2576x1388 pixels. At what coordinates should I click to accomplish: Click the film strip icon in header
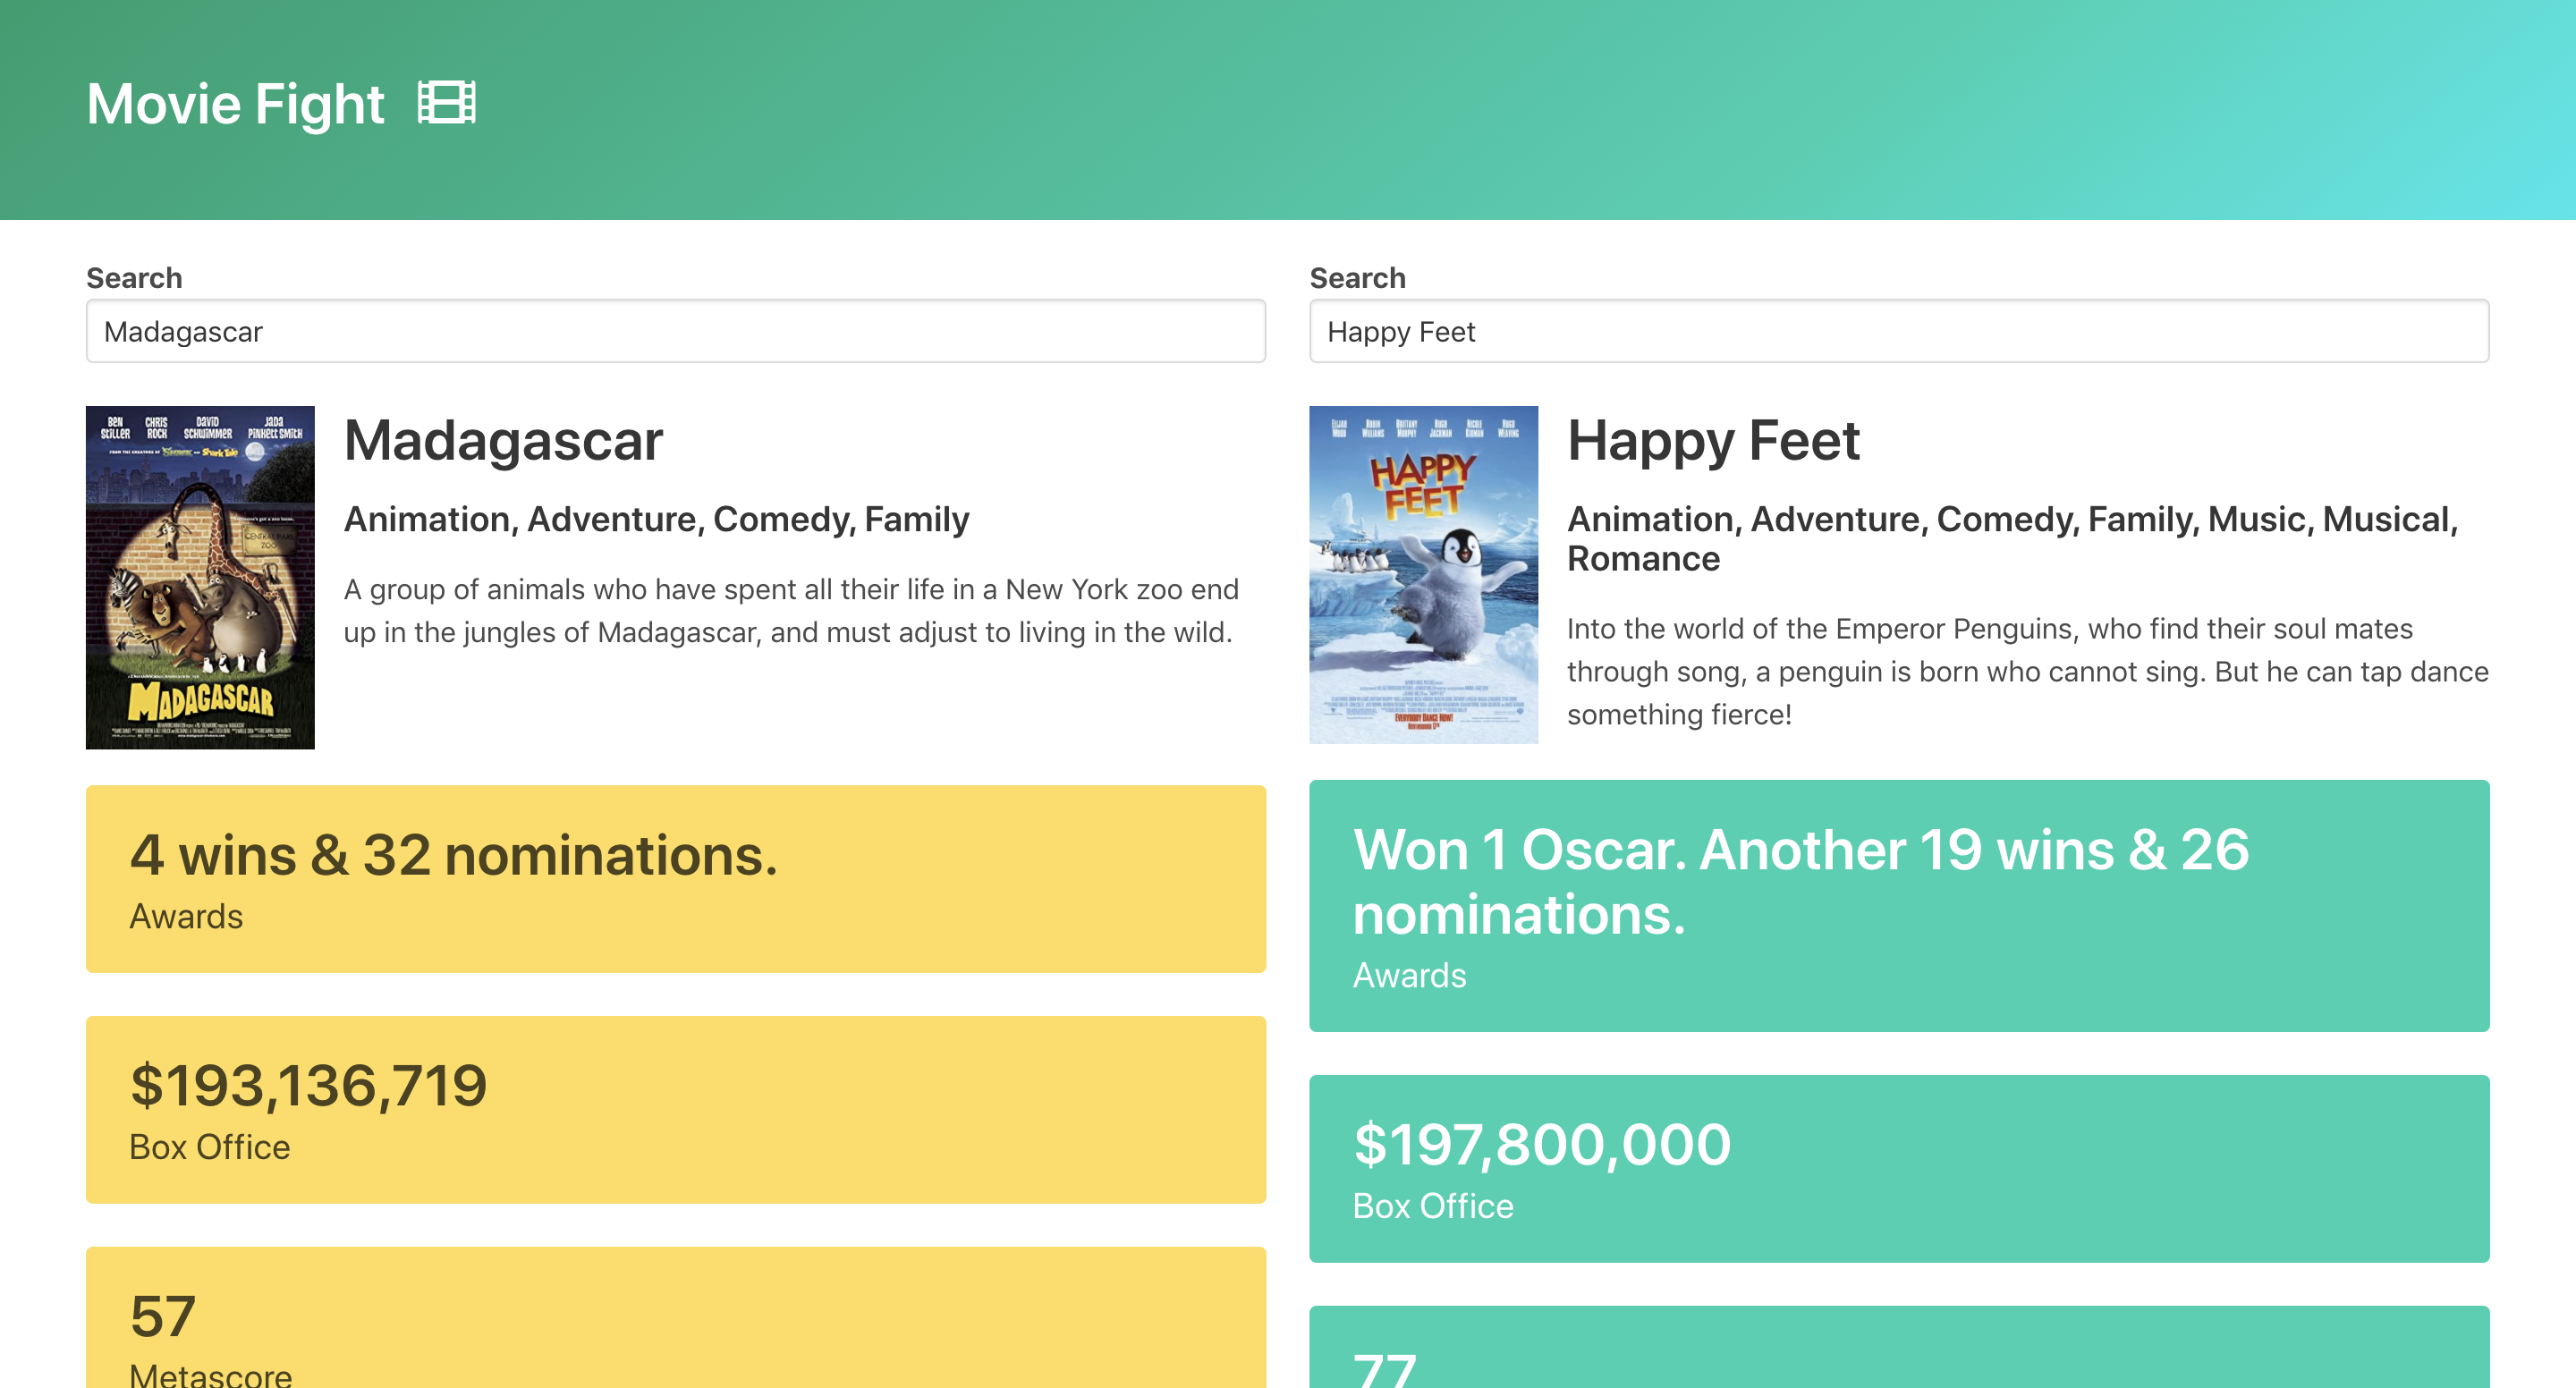coord(446,103)
